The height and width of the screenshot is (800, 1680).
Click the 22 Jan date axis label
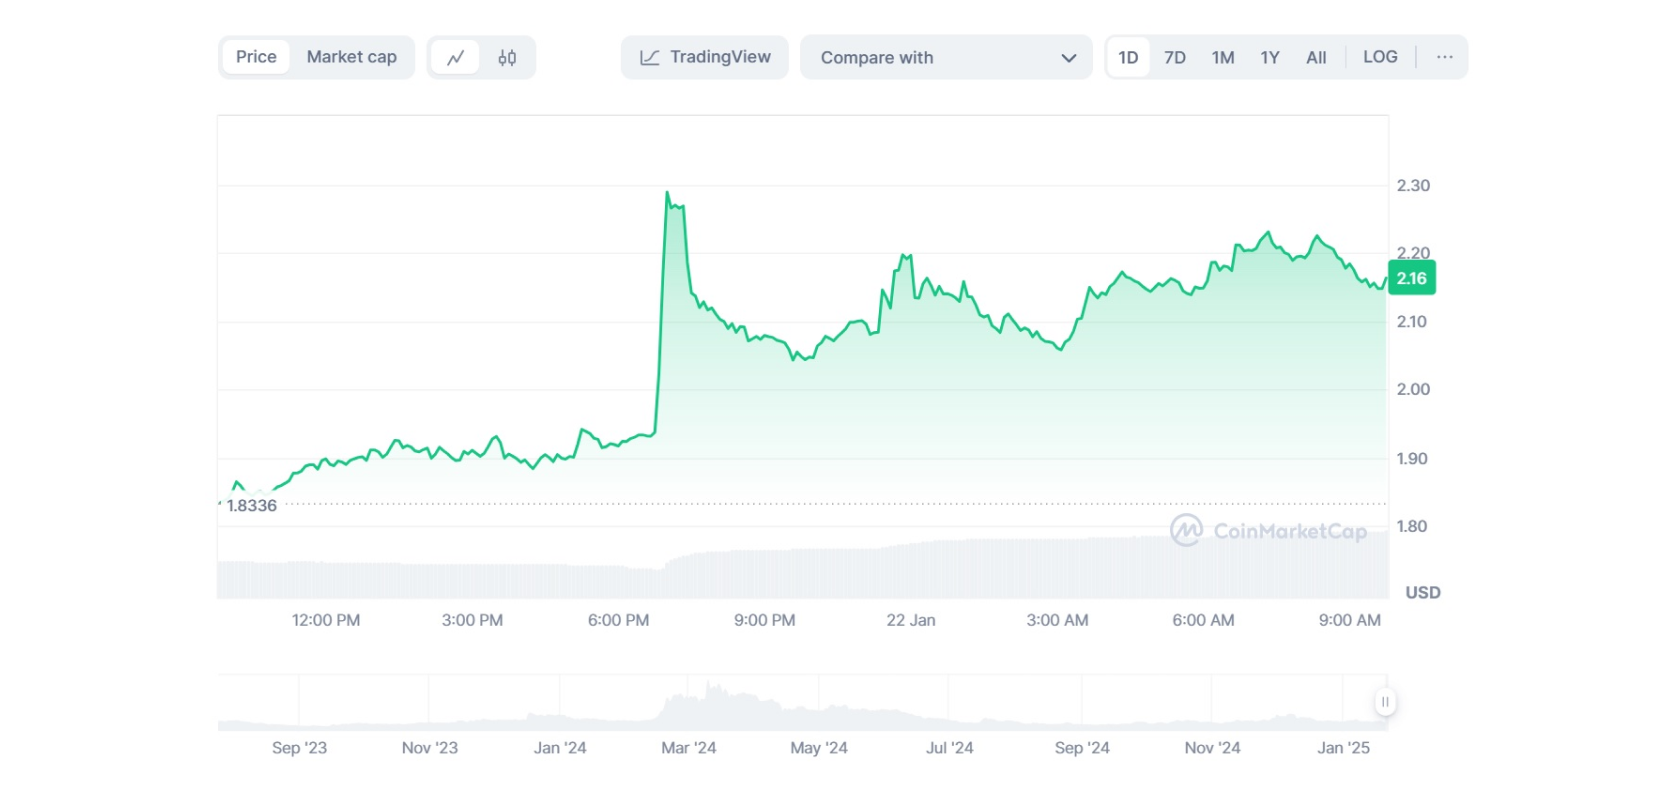(911, 620)
